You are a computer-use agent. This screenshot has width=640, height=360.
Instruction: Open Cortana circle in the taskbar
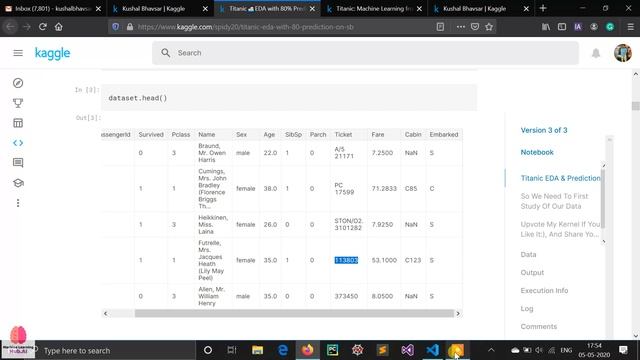point(208,350)
